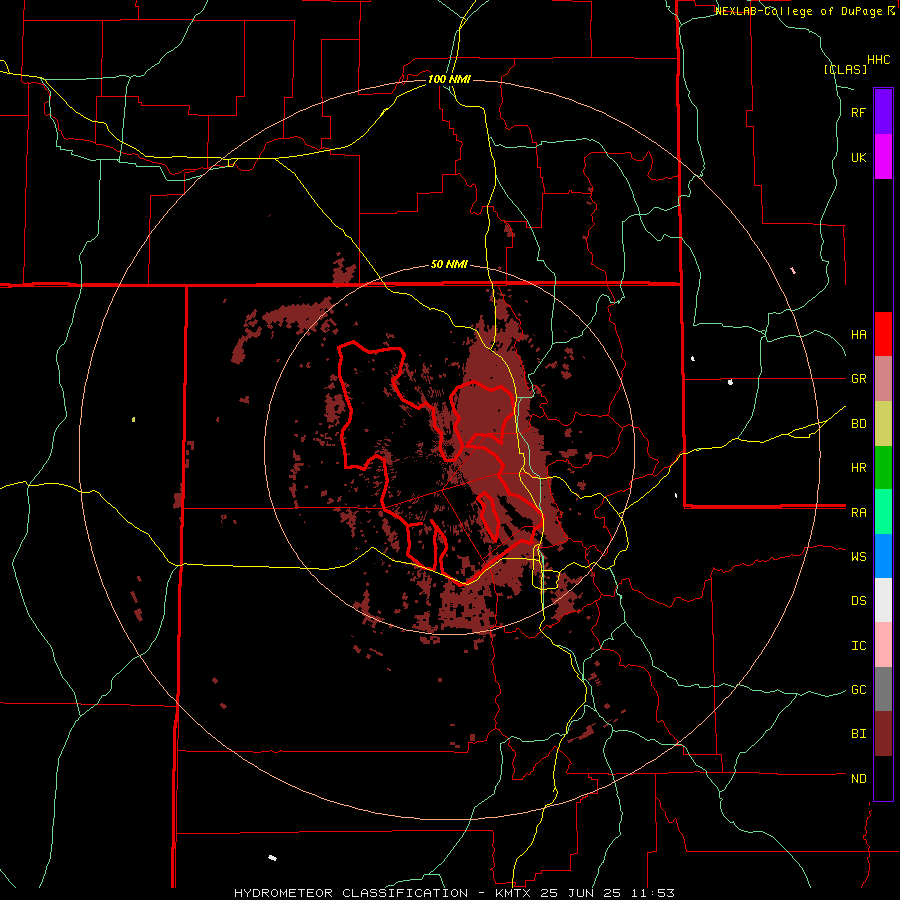Click the BD legend label
The image size is (900, 900).
point(858,424)
